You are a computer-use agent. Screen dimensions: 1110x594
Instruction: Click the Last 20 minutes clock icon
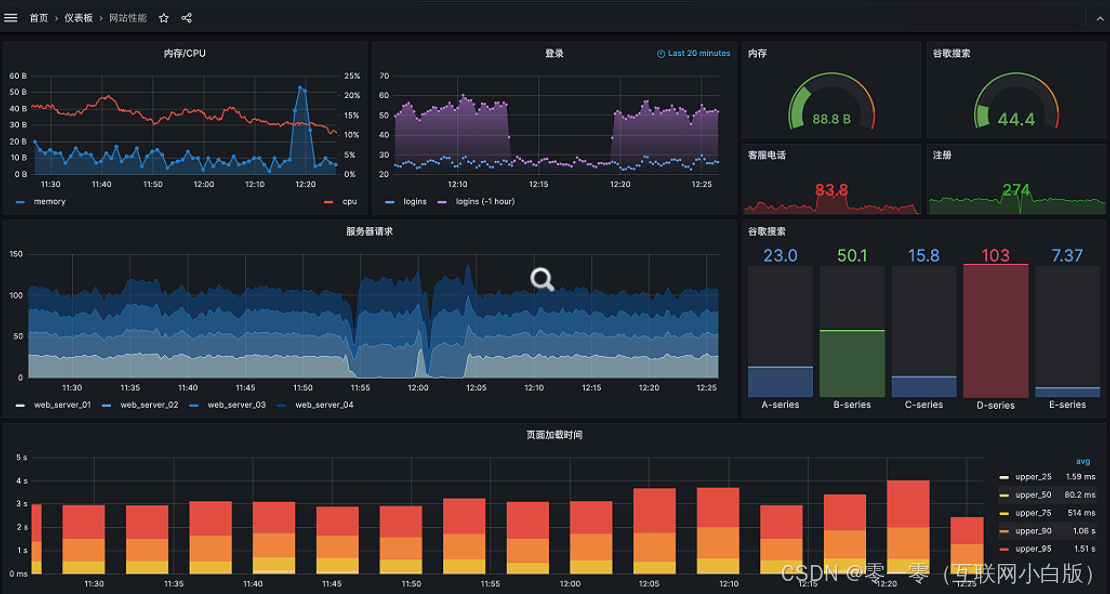coord(661,53)
